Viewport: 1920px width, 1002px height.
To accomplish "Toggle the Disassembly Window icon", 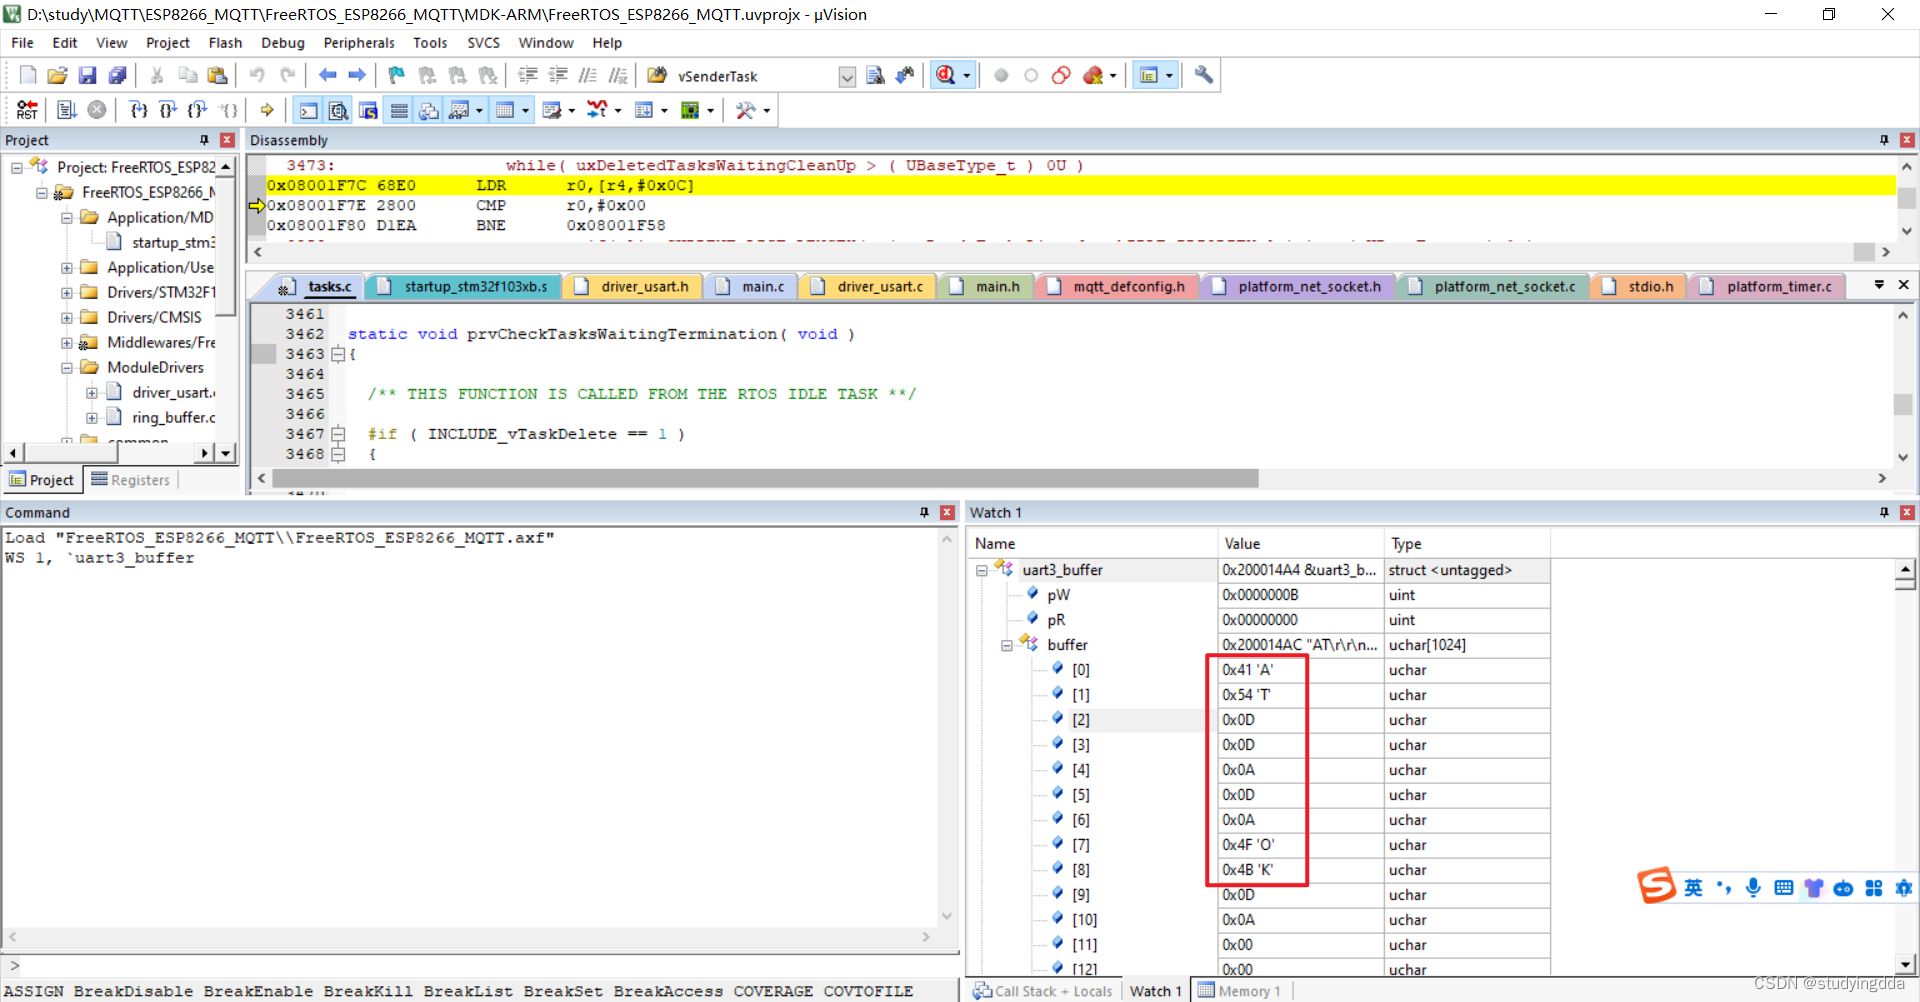I will pyautogui.click(x=339, y=110).
